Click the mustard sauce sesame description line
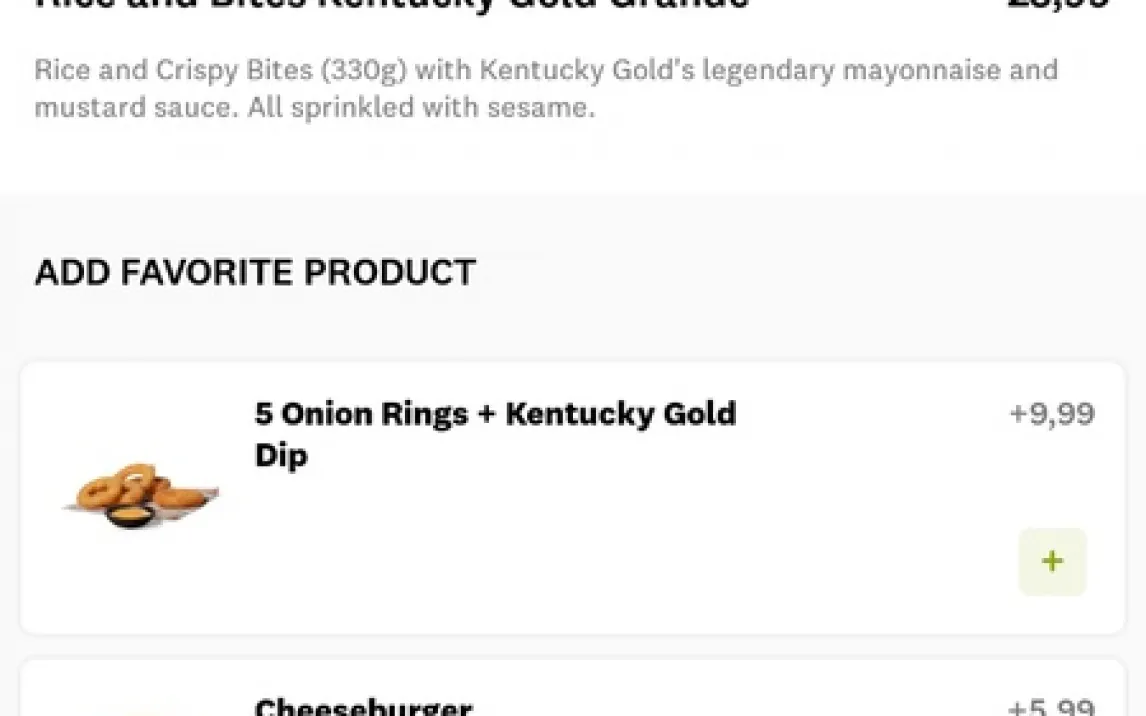The image size is (1146, 716). (314, 108)
